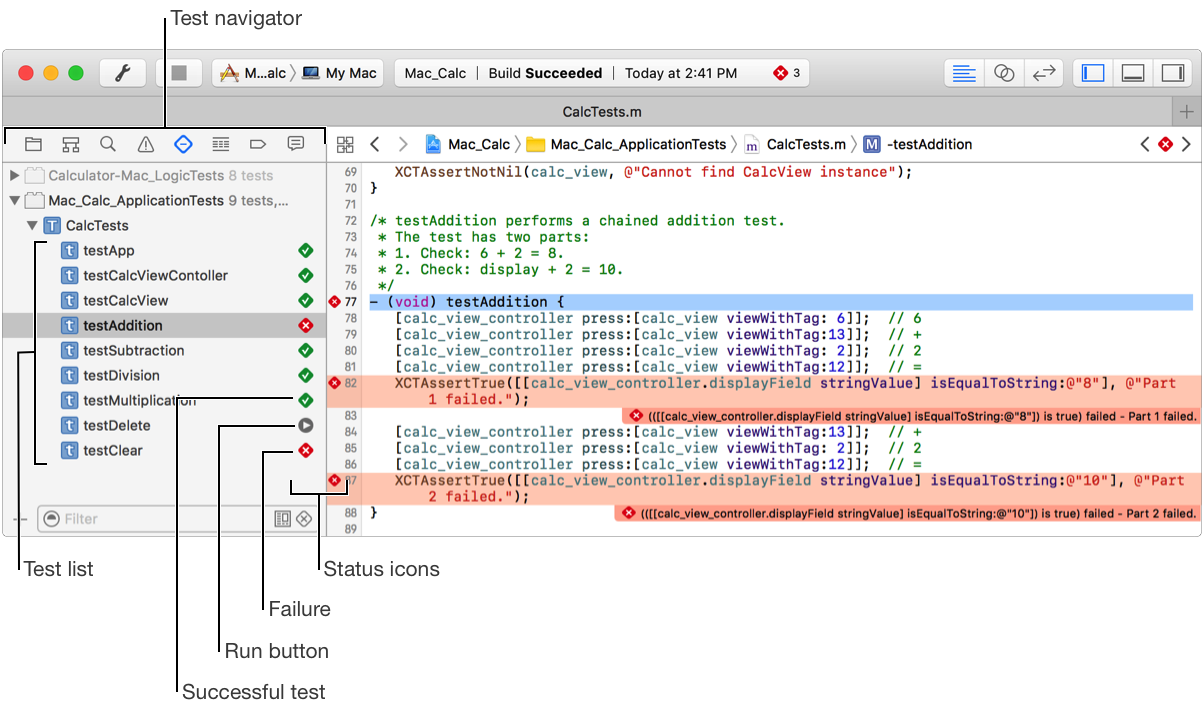Run the testDelete test
This screenshot has height=710, width=1202.
[x=306, y=425]
